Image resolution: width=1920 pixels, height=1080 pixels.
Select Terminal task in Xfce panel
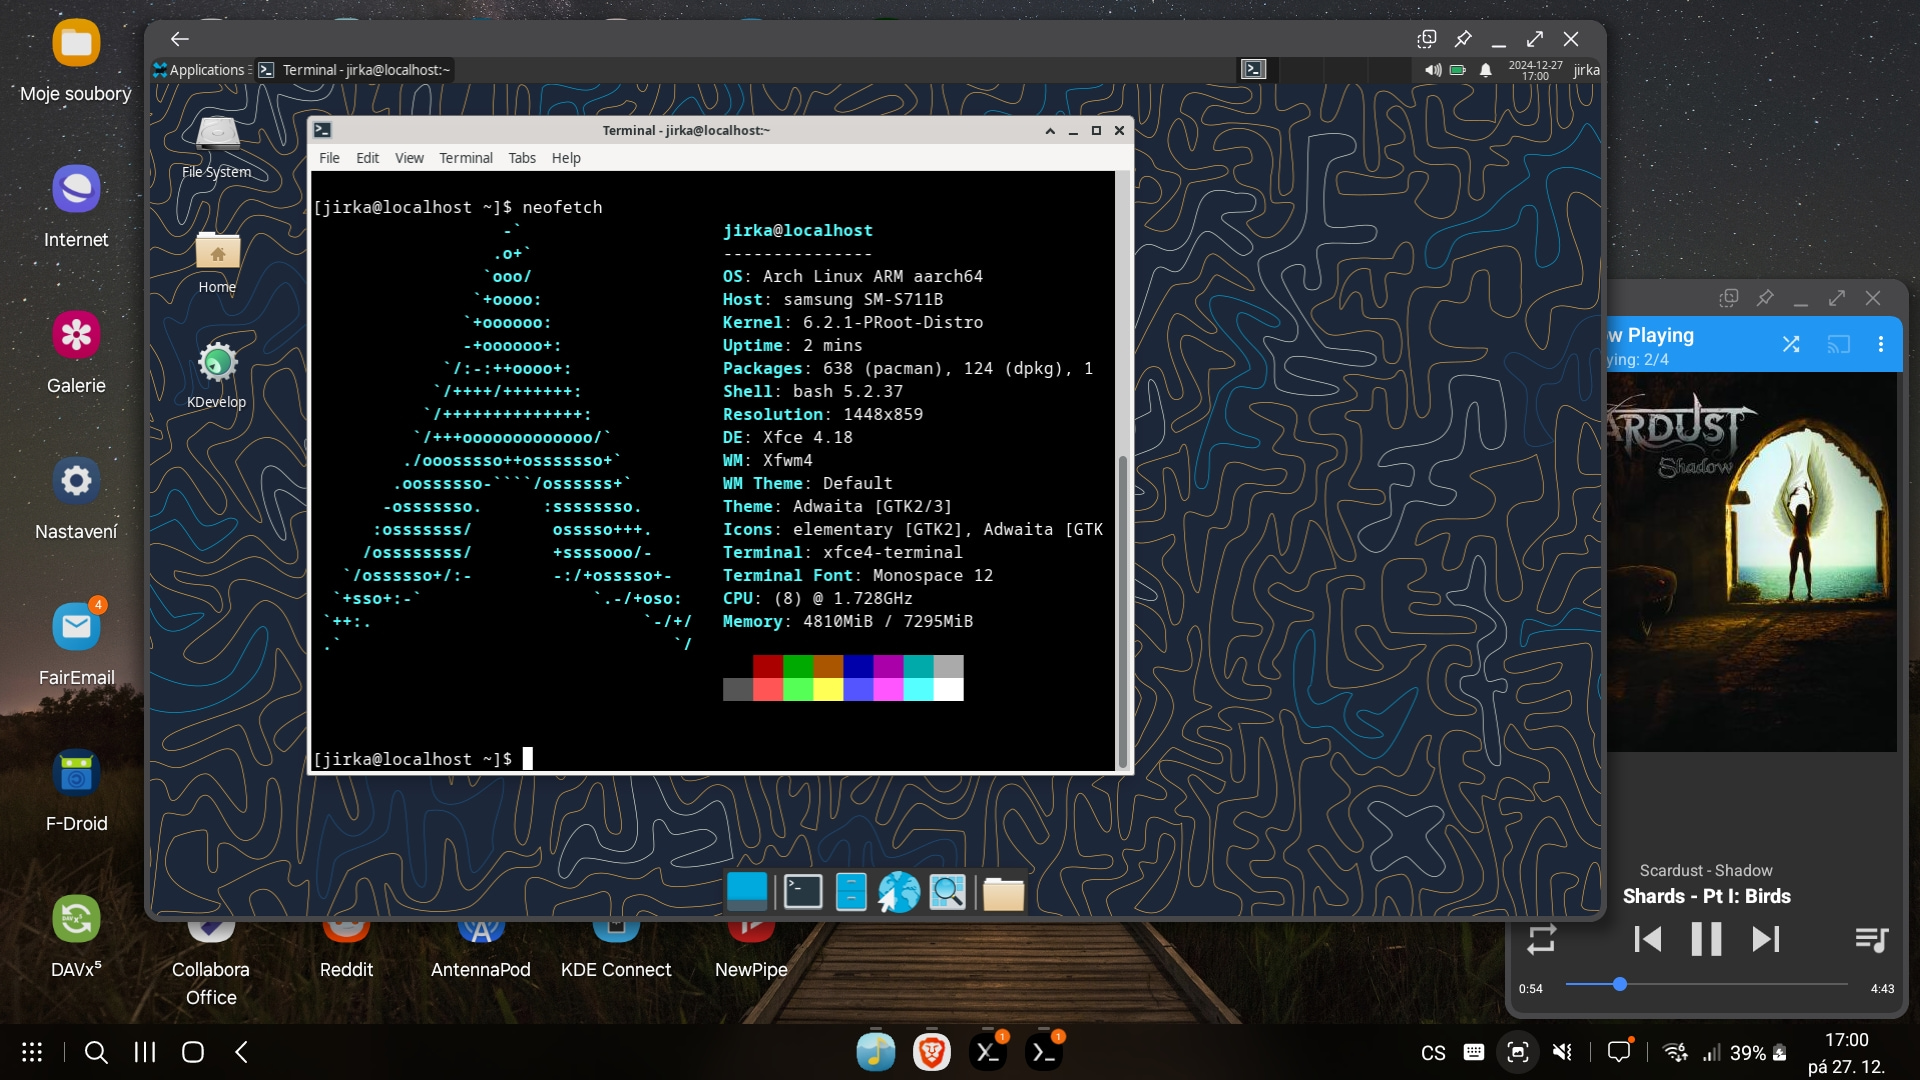click(x=354, y=70)
